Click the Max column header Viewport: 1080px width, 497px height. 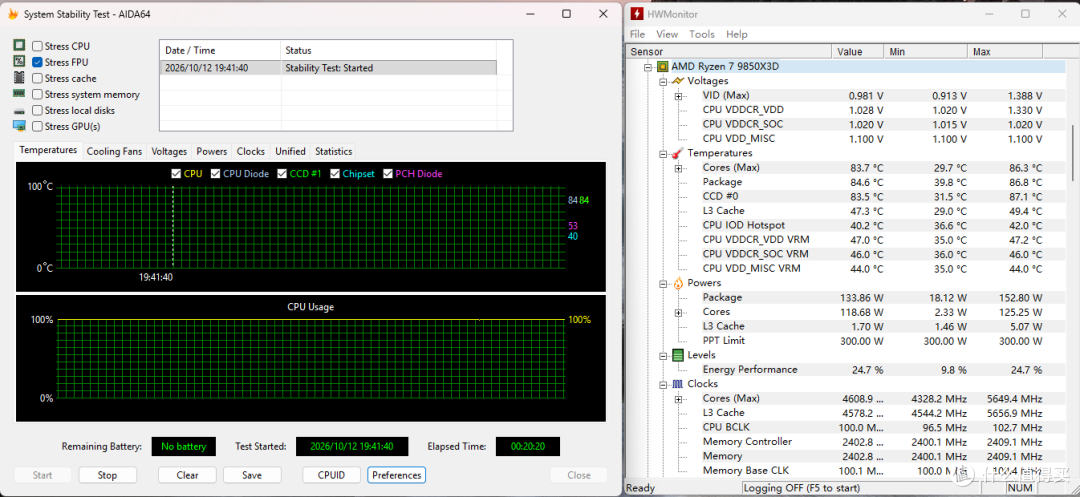tap(1005, 52)
